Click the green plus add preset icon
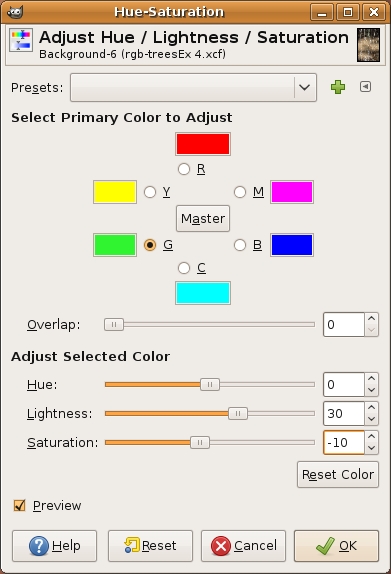The width and height of the screenshot is (391, 574). pyautogui.click(x=338, y=87)
